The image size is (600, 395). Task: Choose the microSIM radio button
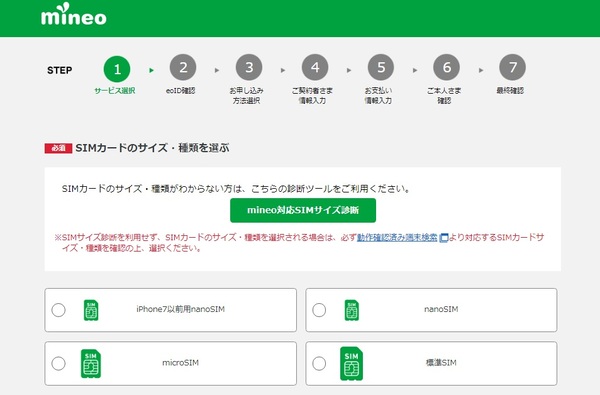tap(59, 363)
